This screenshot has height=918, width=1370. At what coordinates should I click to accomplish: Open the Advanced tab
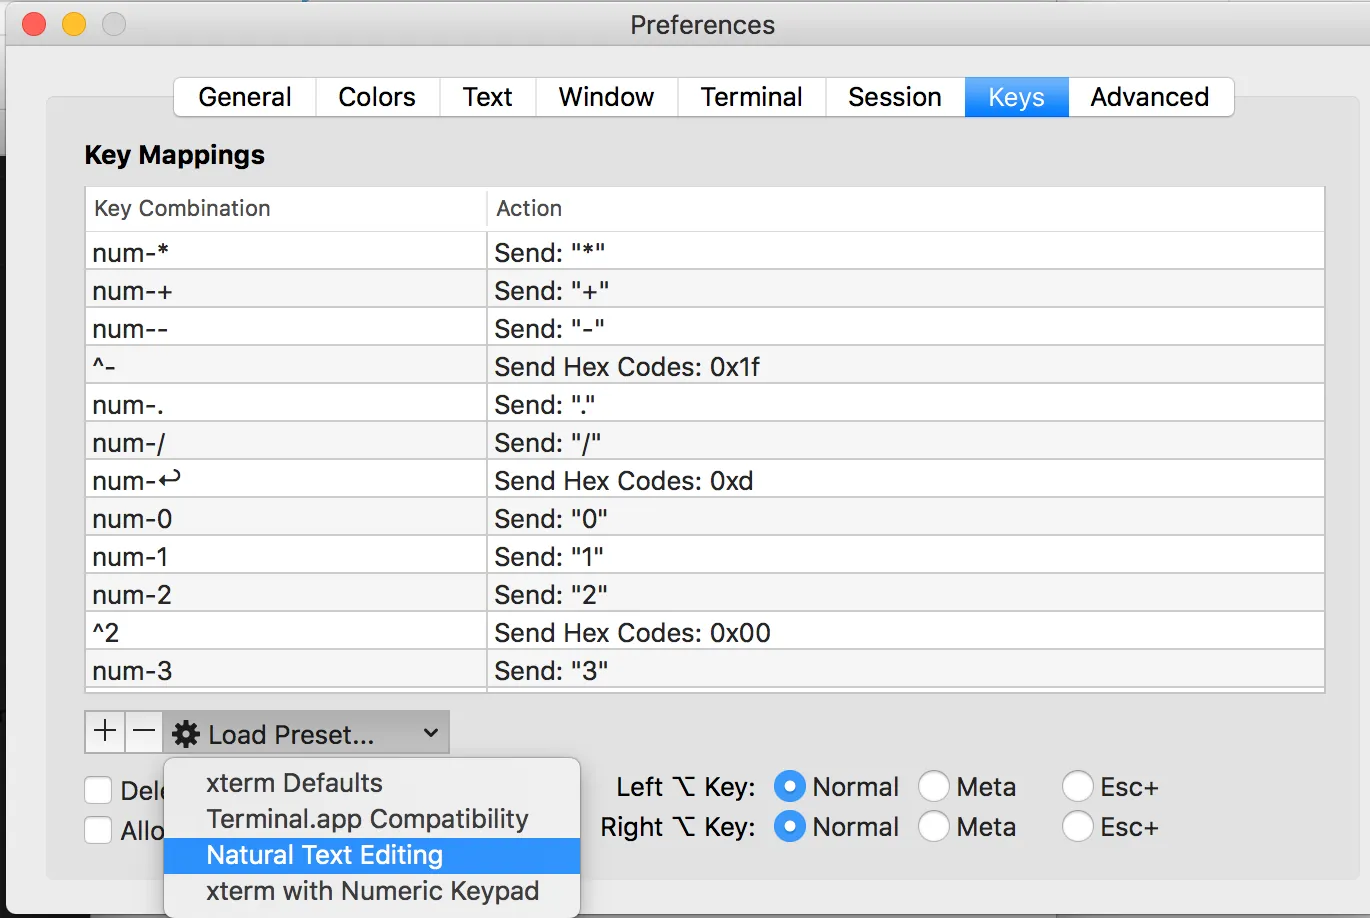coord(1150,97)
